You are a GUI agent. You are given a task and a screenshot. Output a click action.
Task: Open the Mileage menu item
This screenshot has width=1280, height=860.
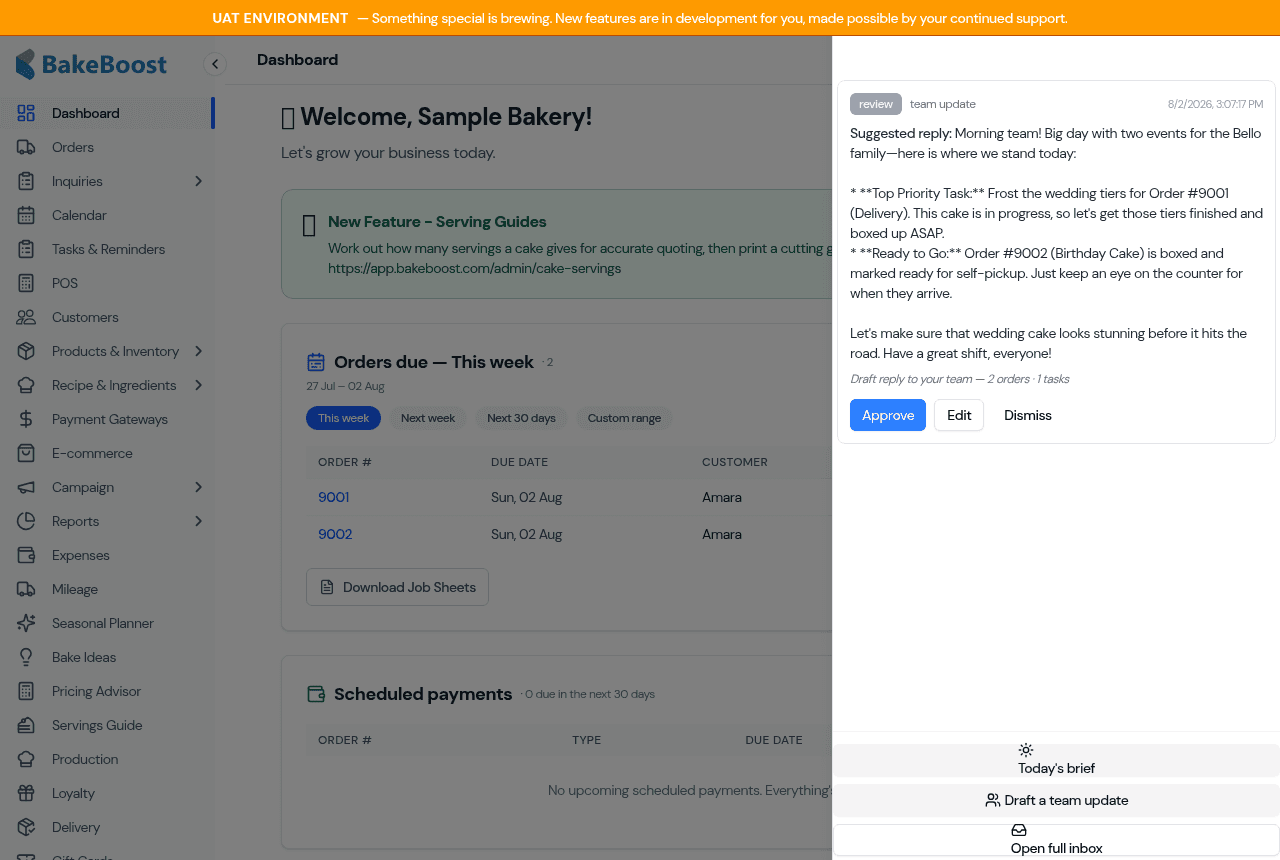click(107, 589)
